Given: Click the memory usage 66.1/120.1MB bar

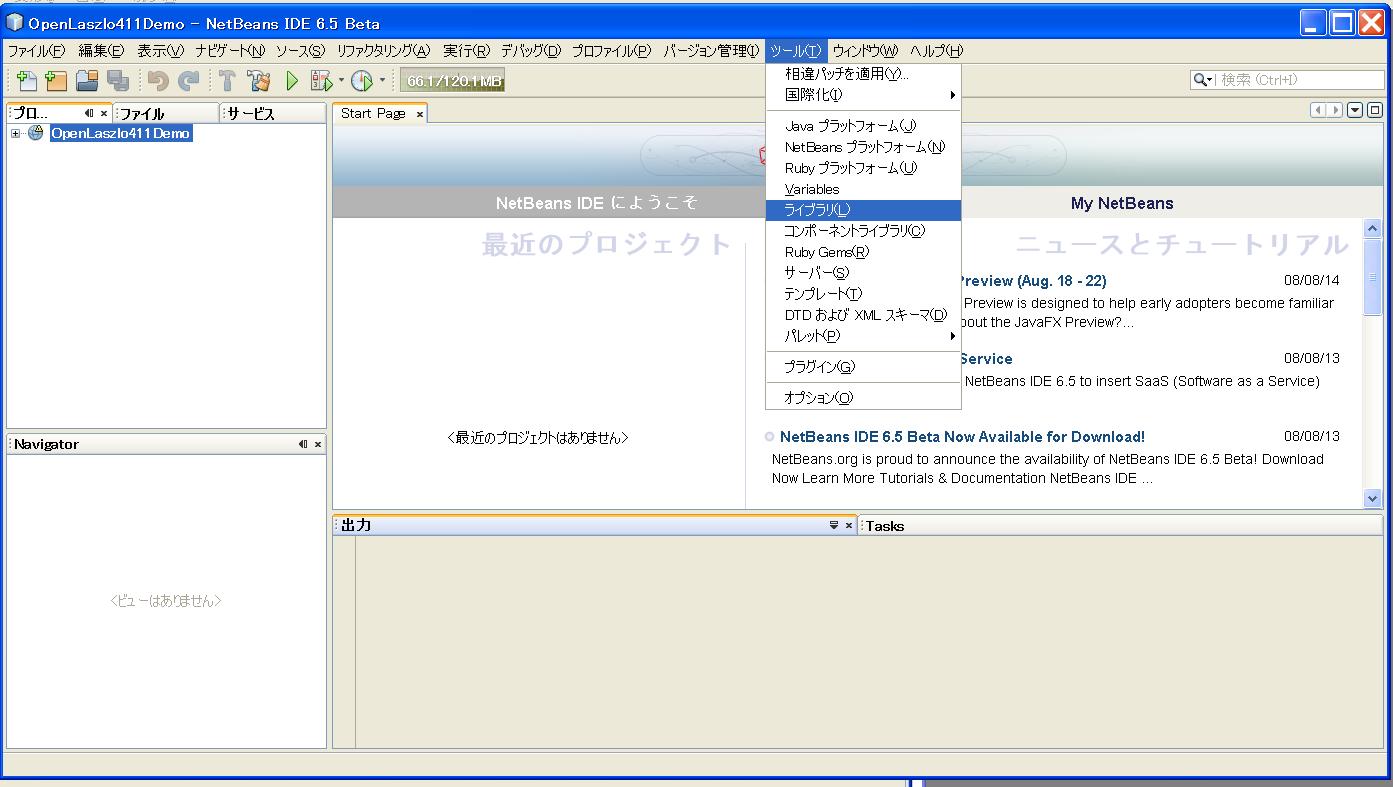Looking at the screenshot, I should pos(454,81).
